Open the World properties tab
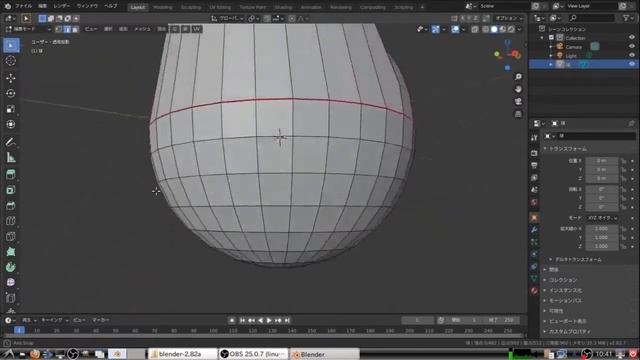Screen dimensions: 640x360 tap(534, 202)
